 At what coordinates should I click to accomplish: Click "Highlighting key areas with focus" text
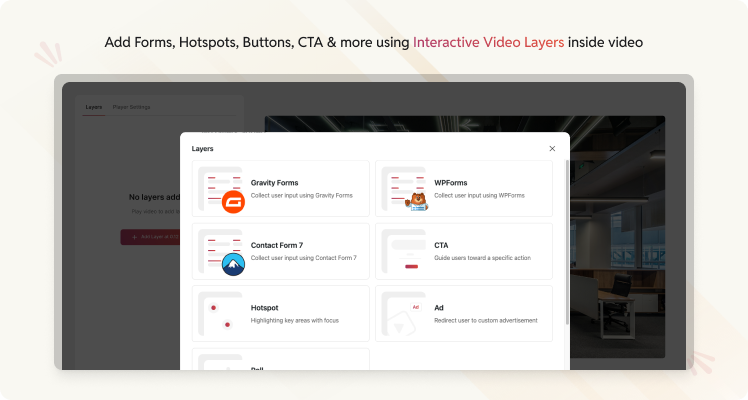click(296, 320)
